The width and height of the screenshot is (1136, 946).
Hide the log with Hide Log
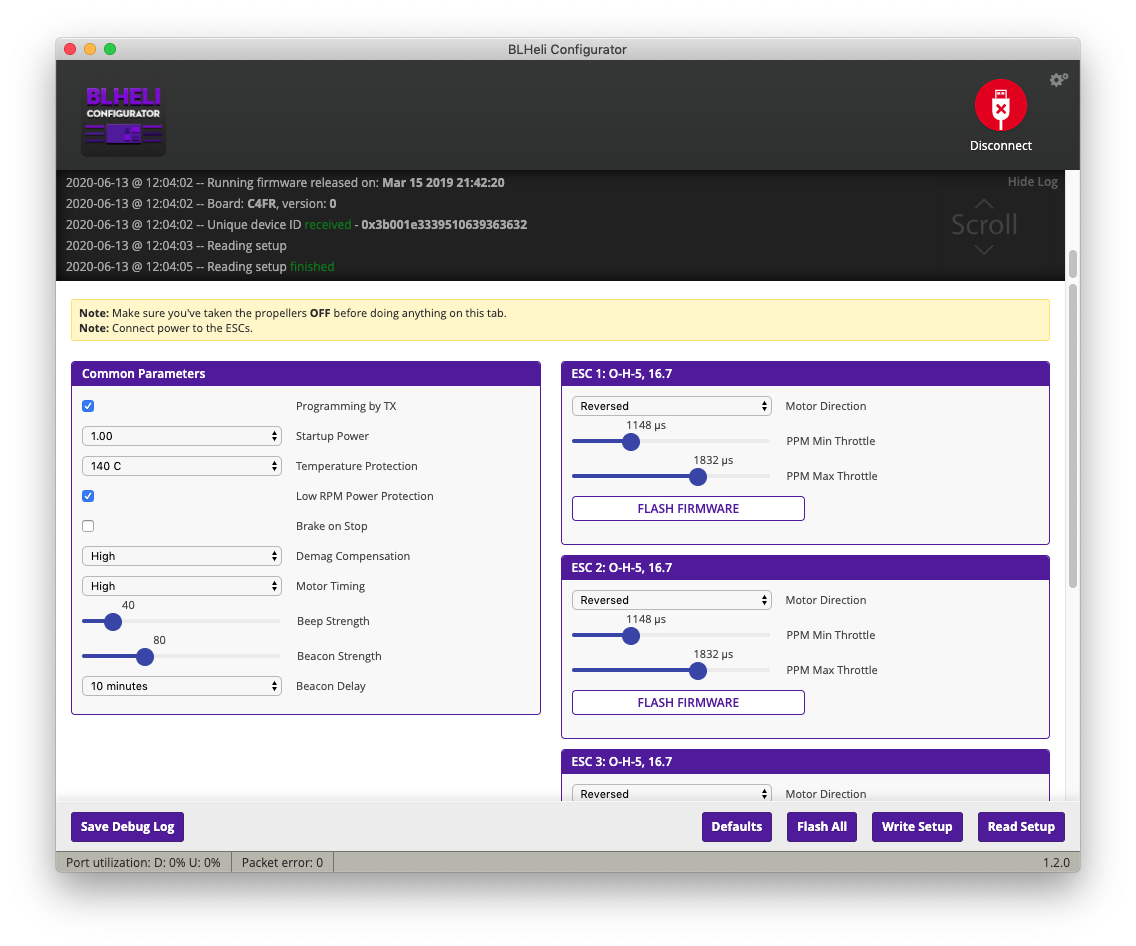pyautogui.click(x=1032, y=182)
